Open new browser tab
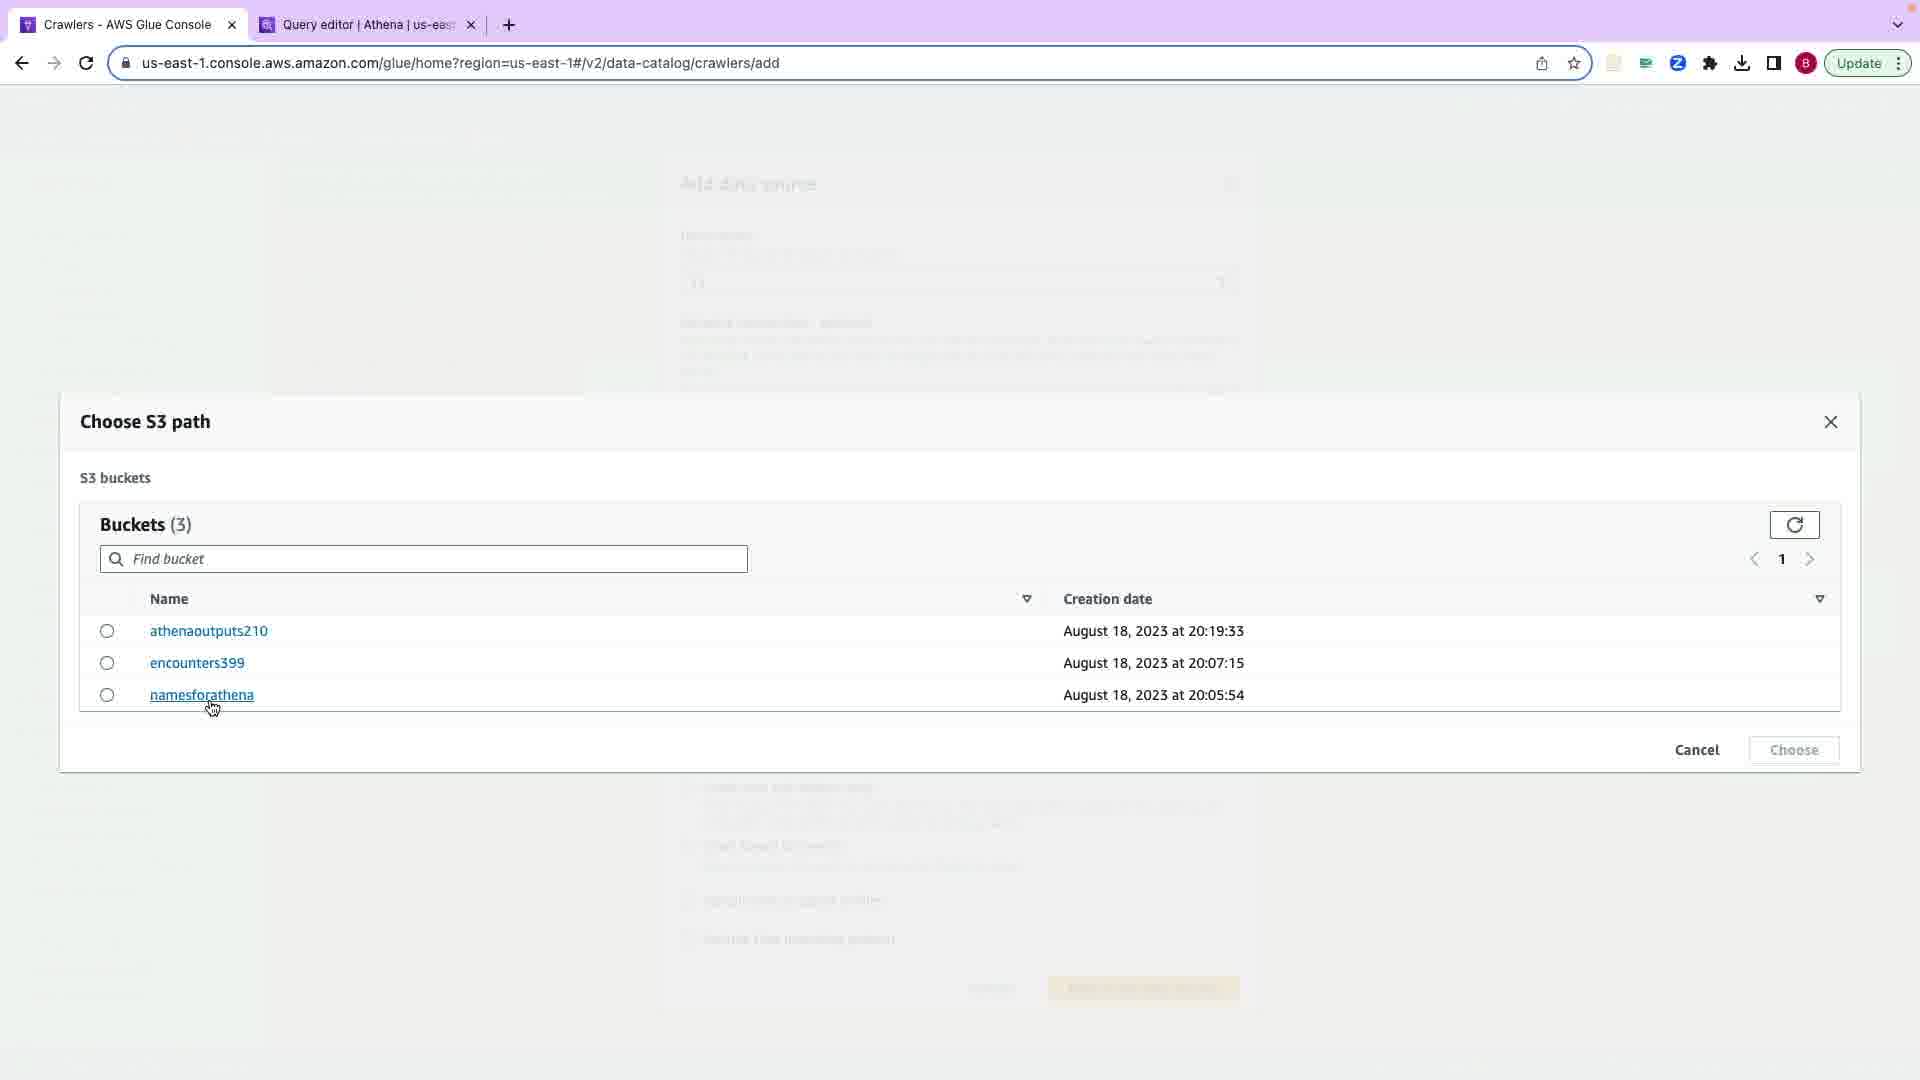The width and height of the screenshot is (1920, 1080). (509, 25)
